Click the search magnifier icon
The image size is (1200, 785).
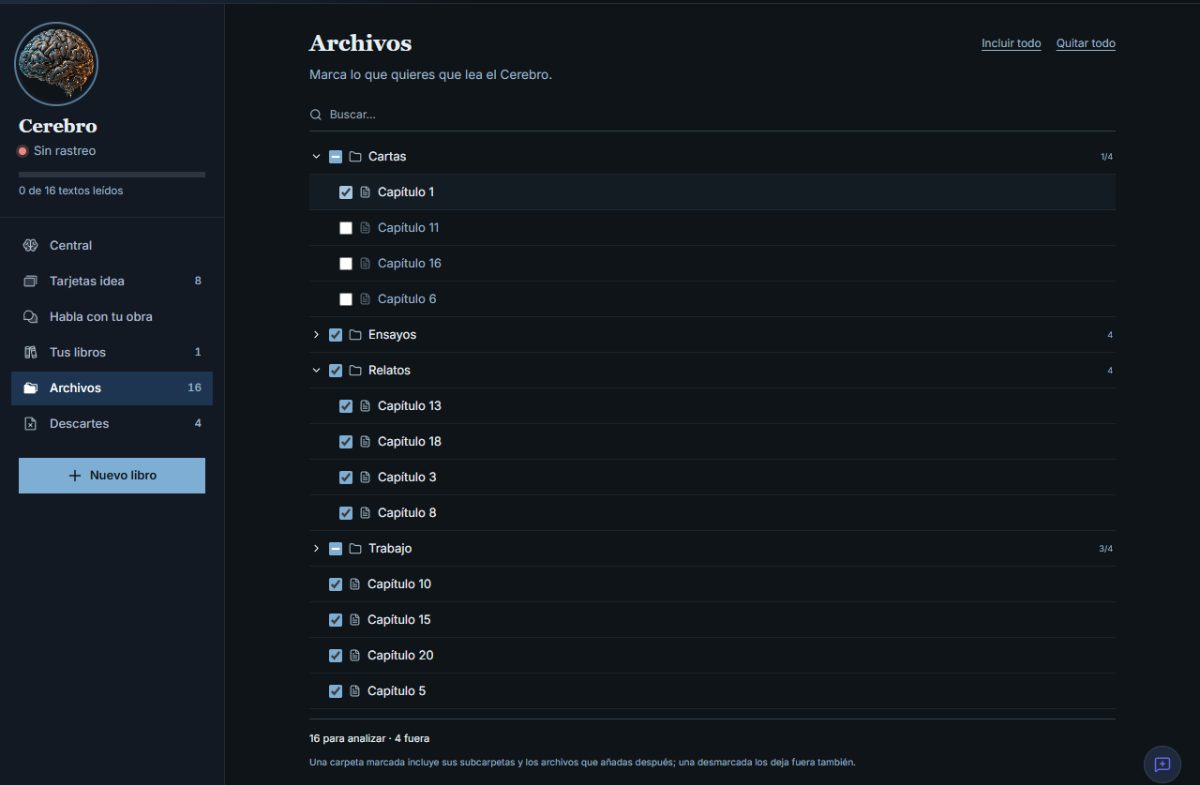pyautogui.click(x=316, y=115)
